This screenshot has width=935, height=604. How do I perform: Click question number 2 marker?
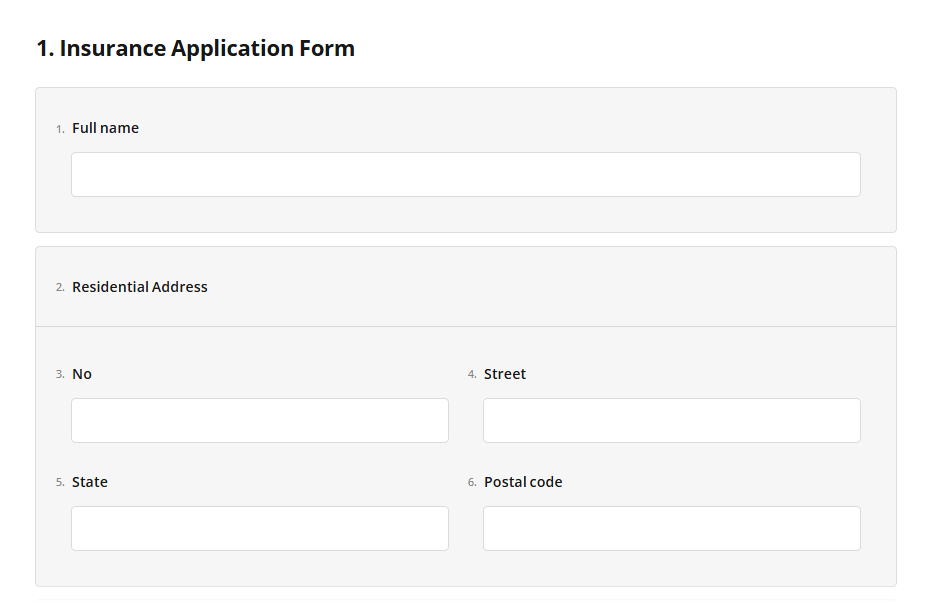click(59, 288)
